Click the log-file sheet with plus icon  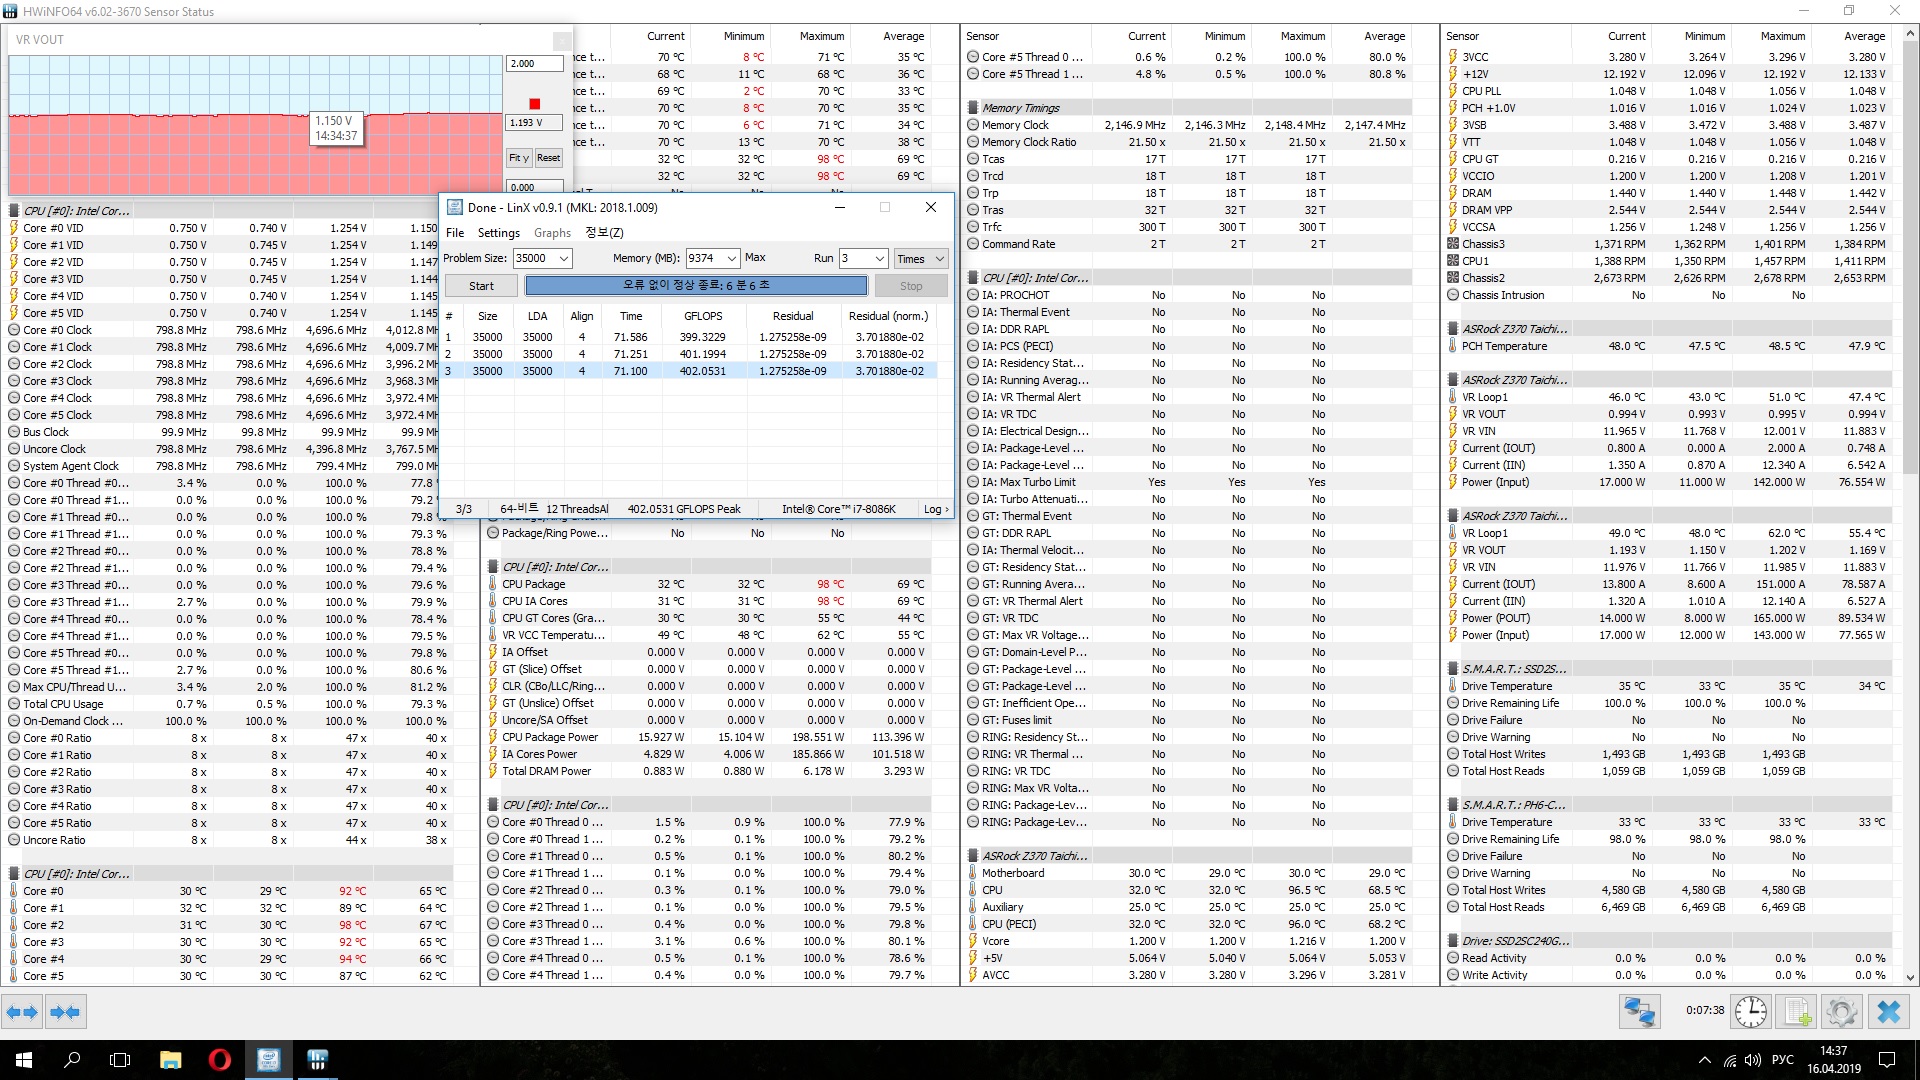coord(1797,1012)
